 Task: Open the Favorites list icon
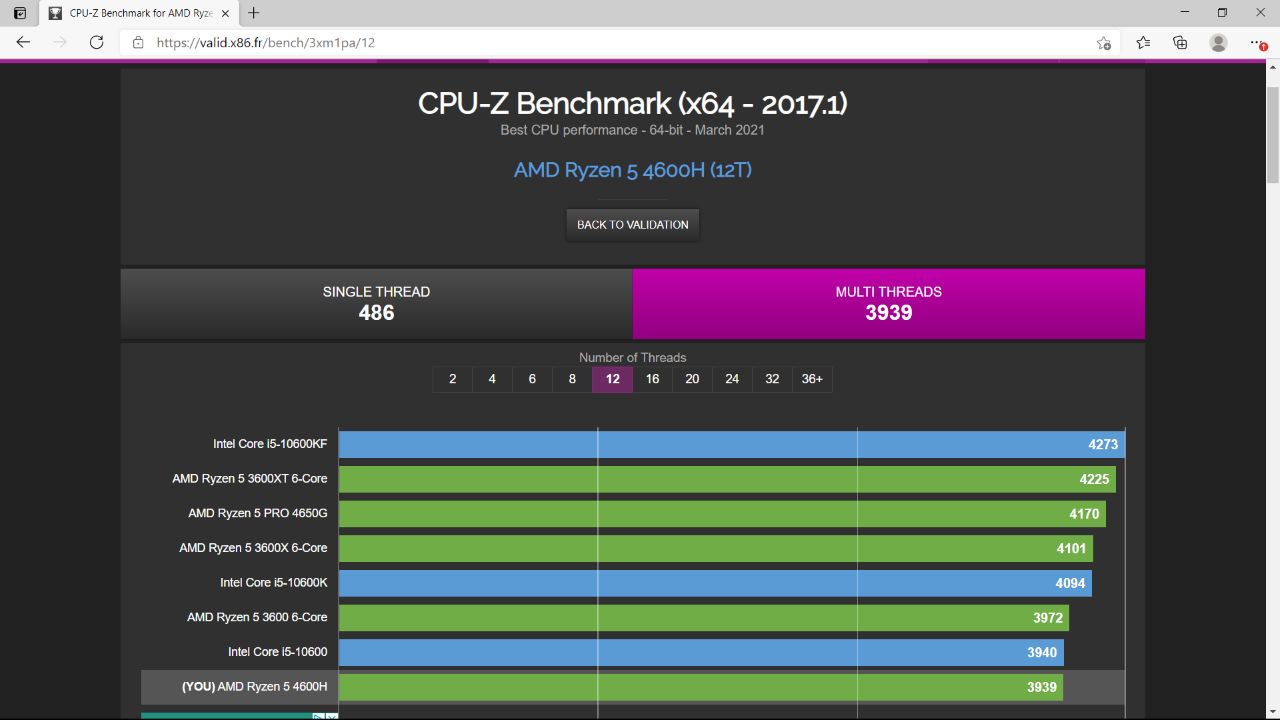[x=1143, y=43]
